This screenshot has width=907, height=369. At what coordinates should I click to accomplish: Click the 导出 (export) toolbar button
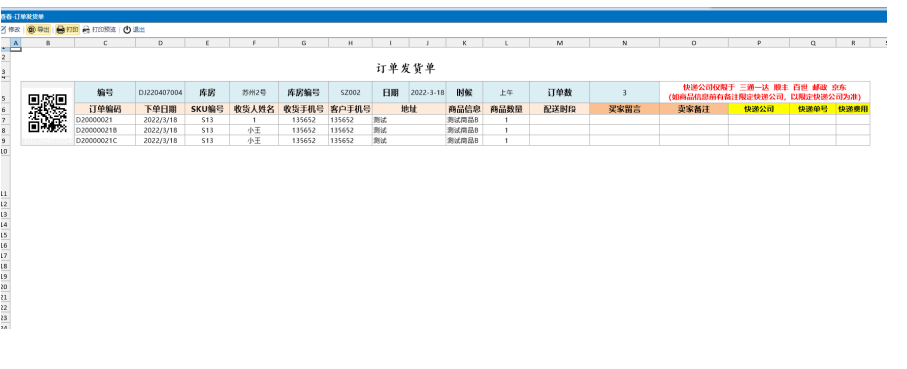click(x=39, y=29)
